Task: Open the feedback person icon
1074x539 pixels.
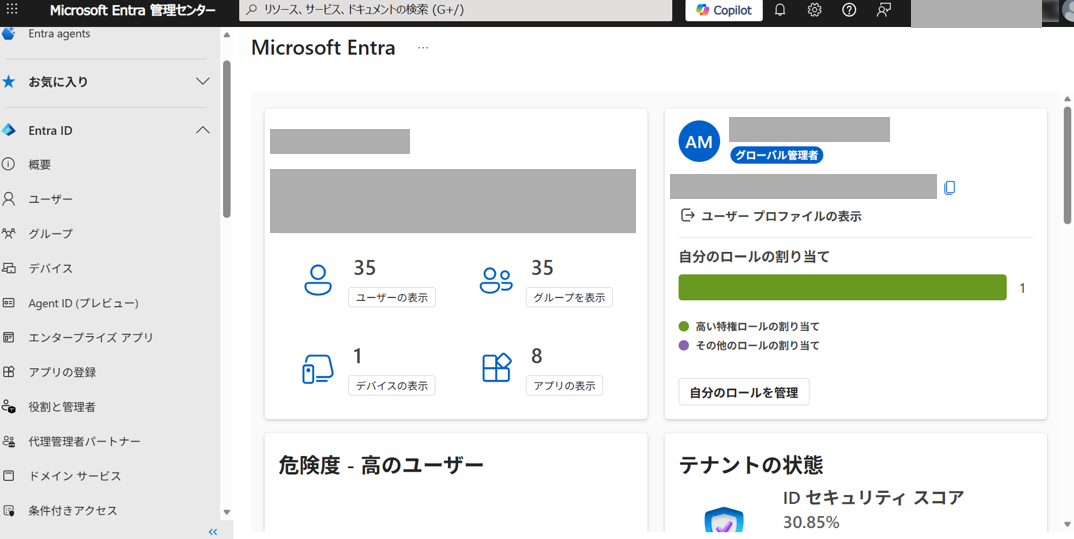Action: [x=884, y=10]
